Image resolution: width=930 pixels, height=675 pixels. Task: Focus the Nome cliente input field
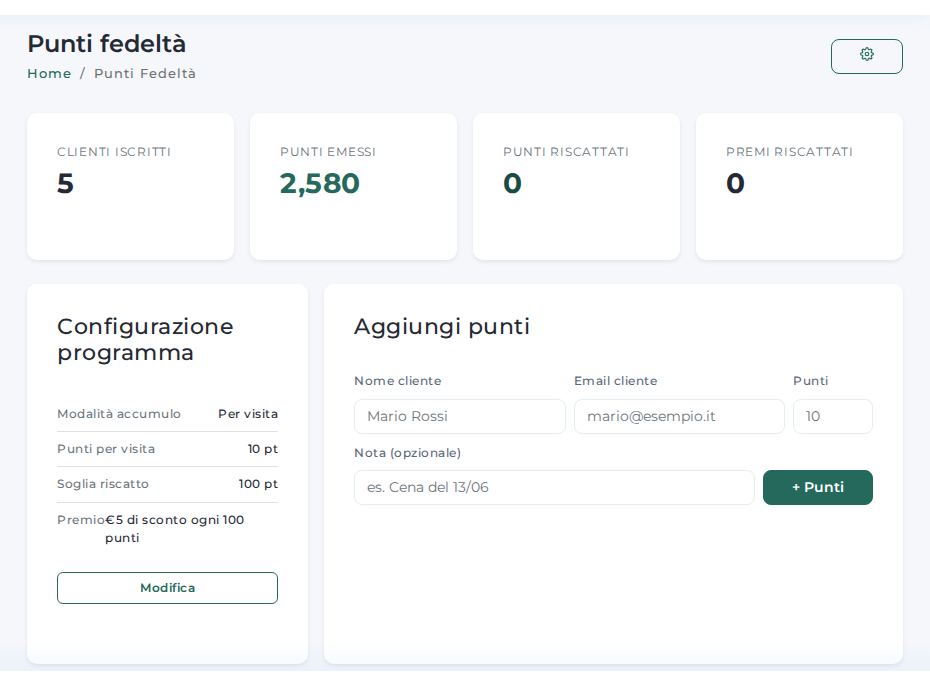point(460,416)
